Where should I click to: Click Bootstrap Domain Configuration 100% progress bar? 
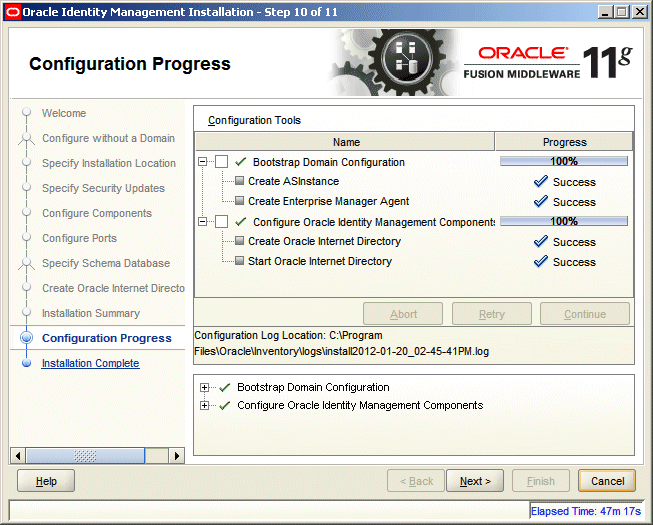point(564,161)
